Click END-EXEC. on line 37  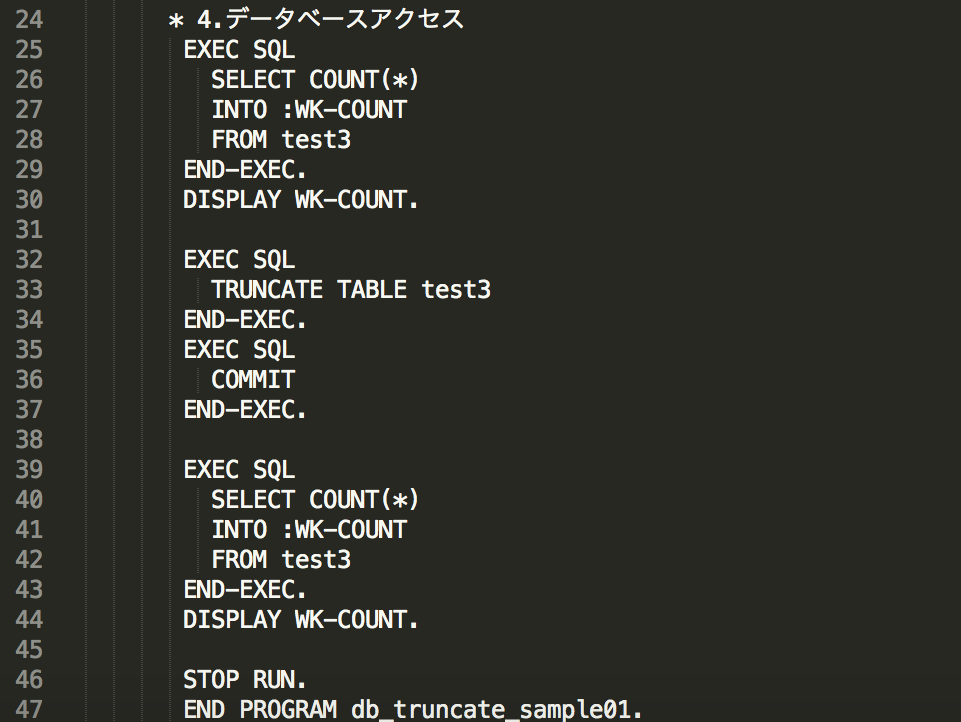pos(245,410)
